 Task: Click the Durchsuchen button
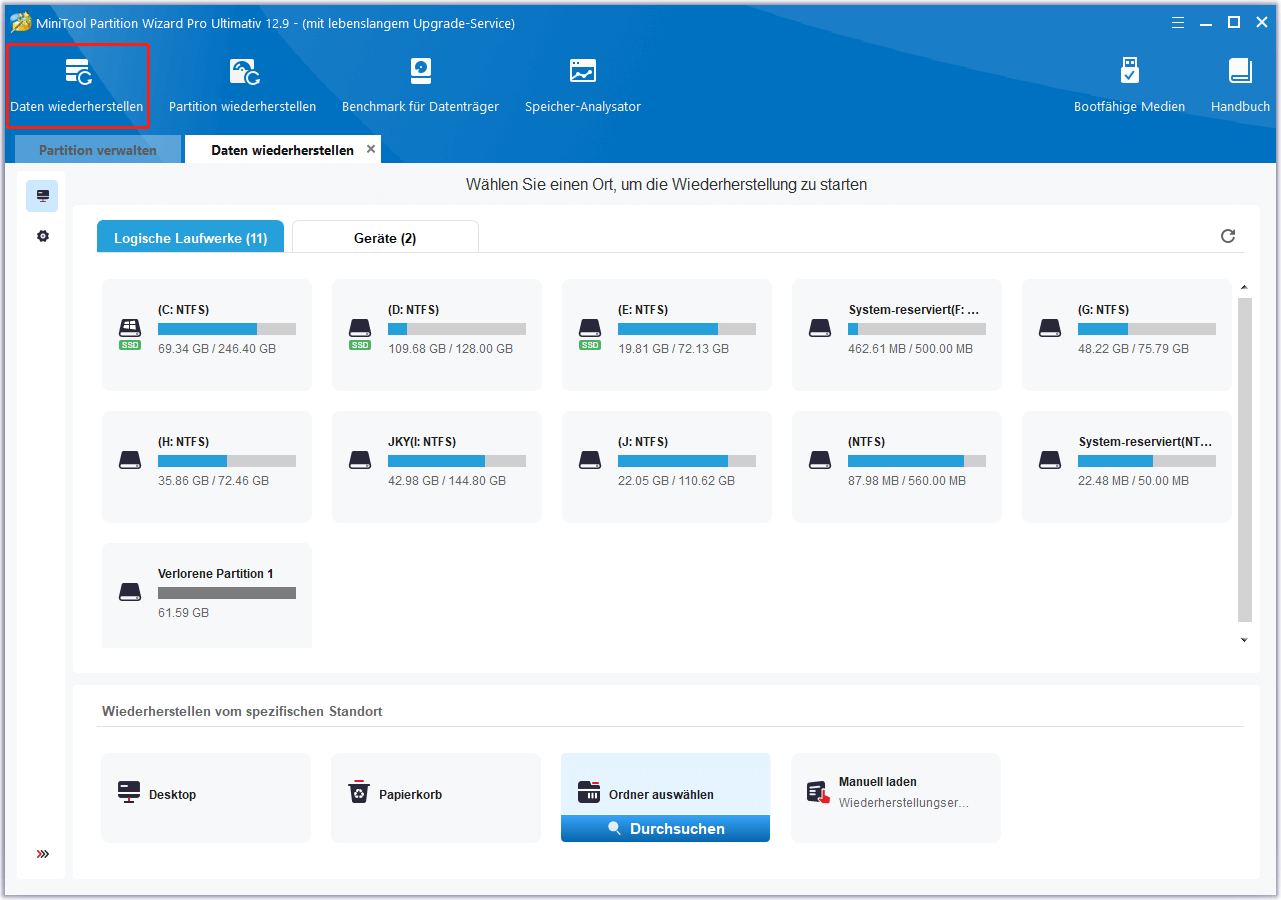click(665, 829)
